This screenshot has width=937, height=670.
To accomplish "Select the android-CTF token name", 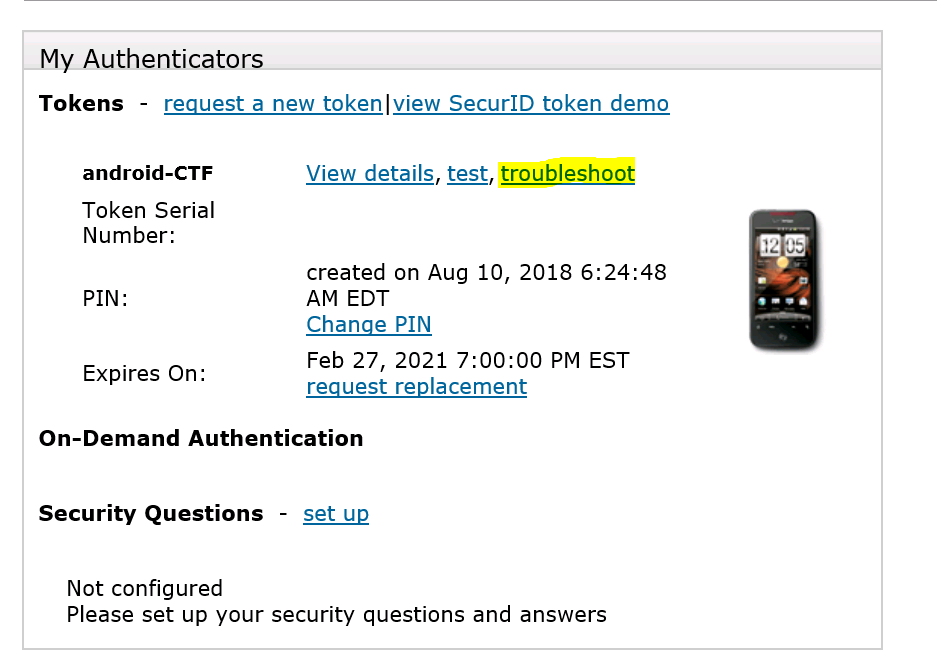I will 148,174.
